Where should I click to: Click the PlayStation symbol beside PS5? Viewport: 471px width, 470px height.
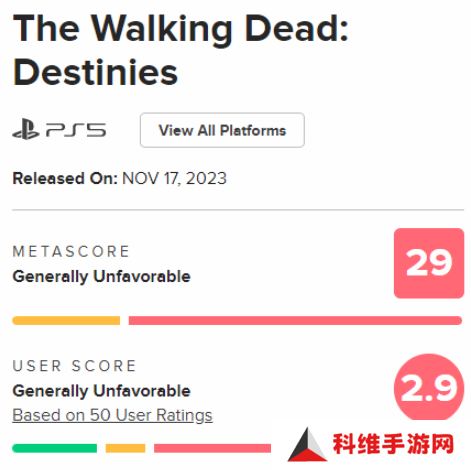(26, 129)
